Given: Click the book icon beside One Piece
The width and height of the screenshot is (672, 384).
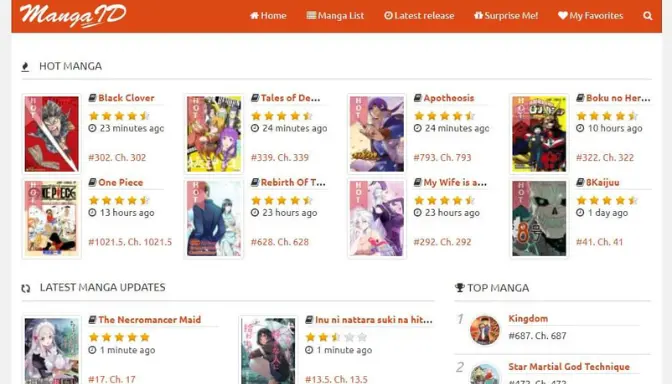Looking at the screenshot, I should 92,182.
